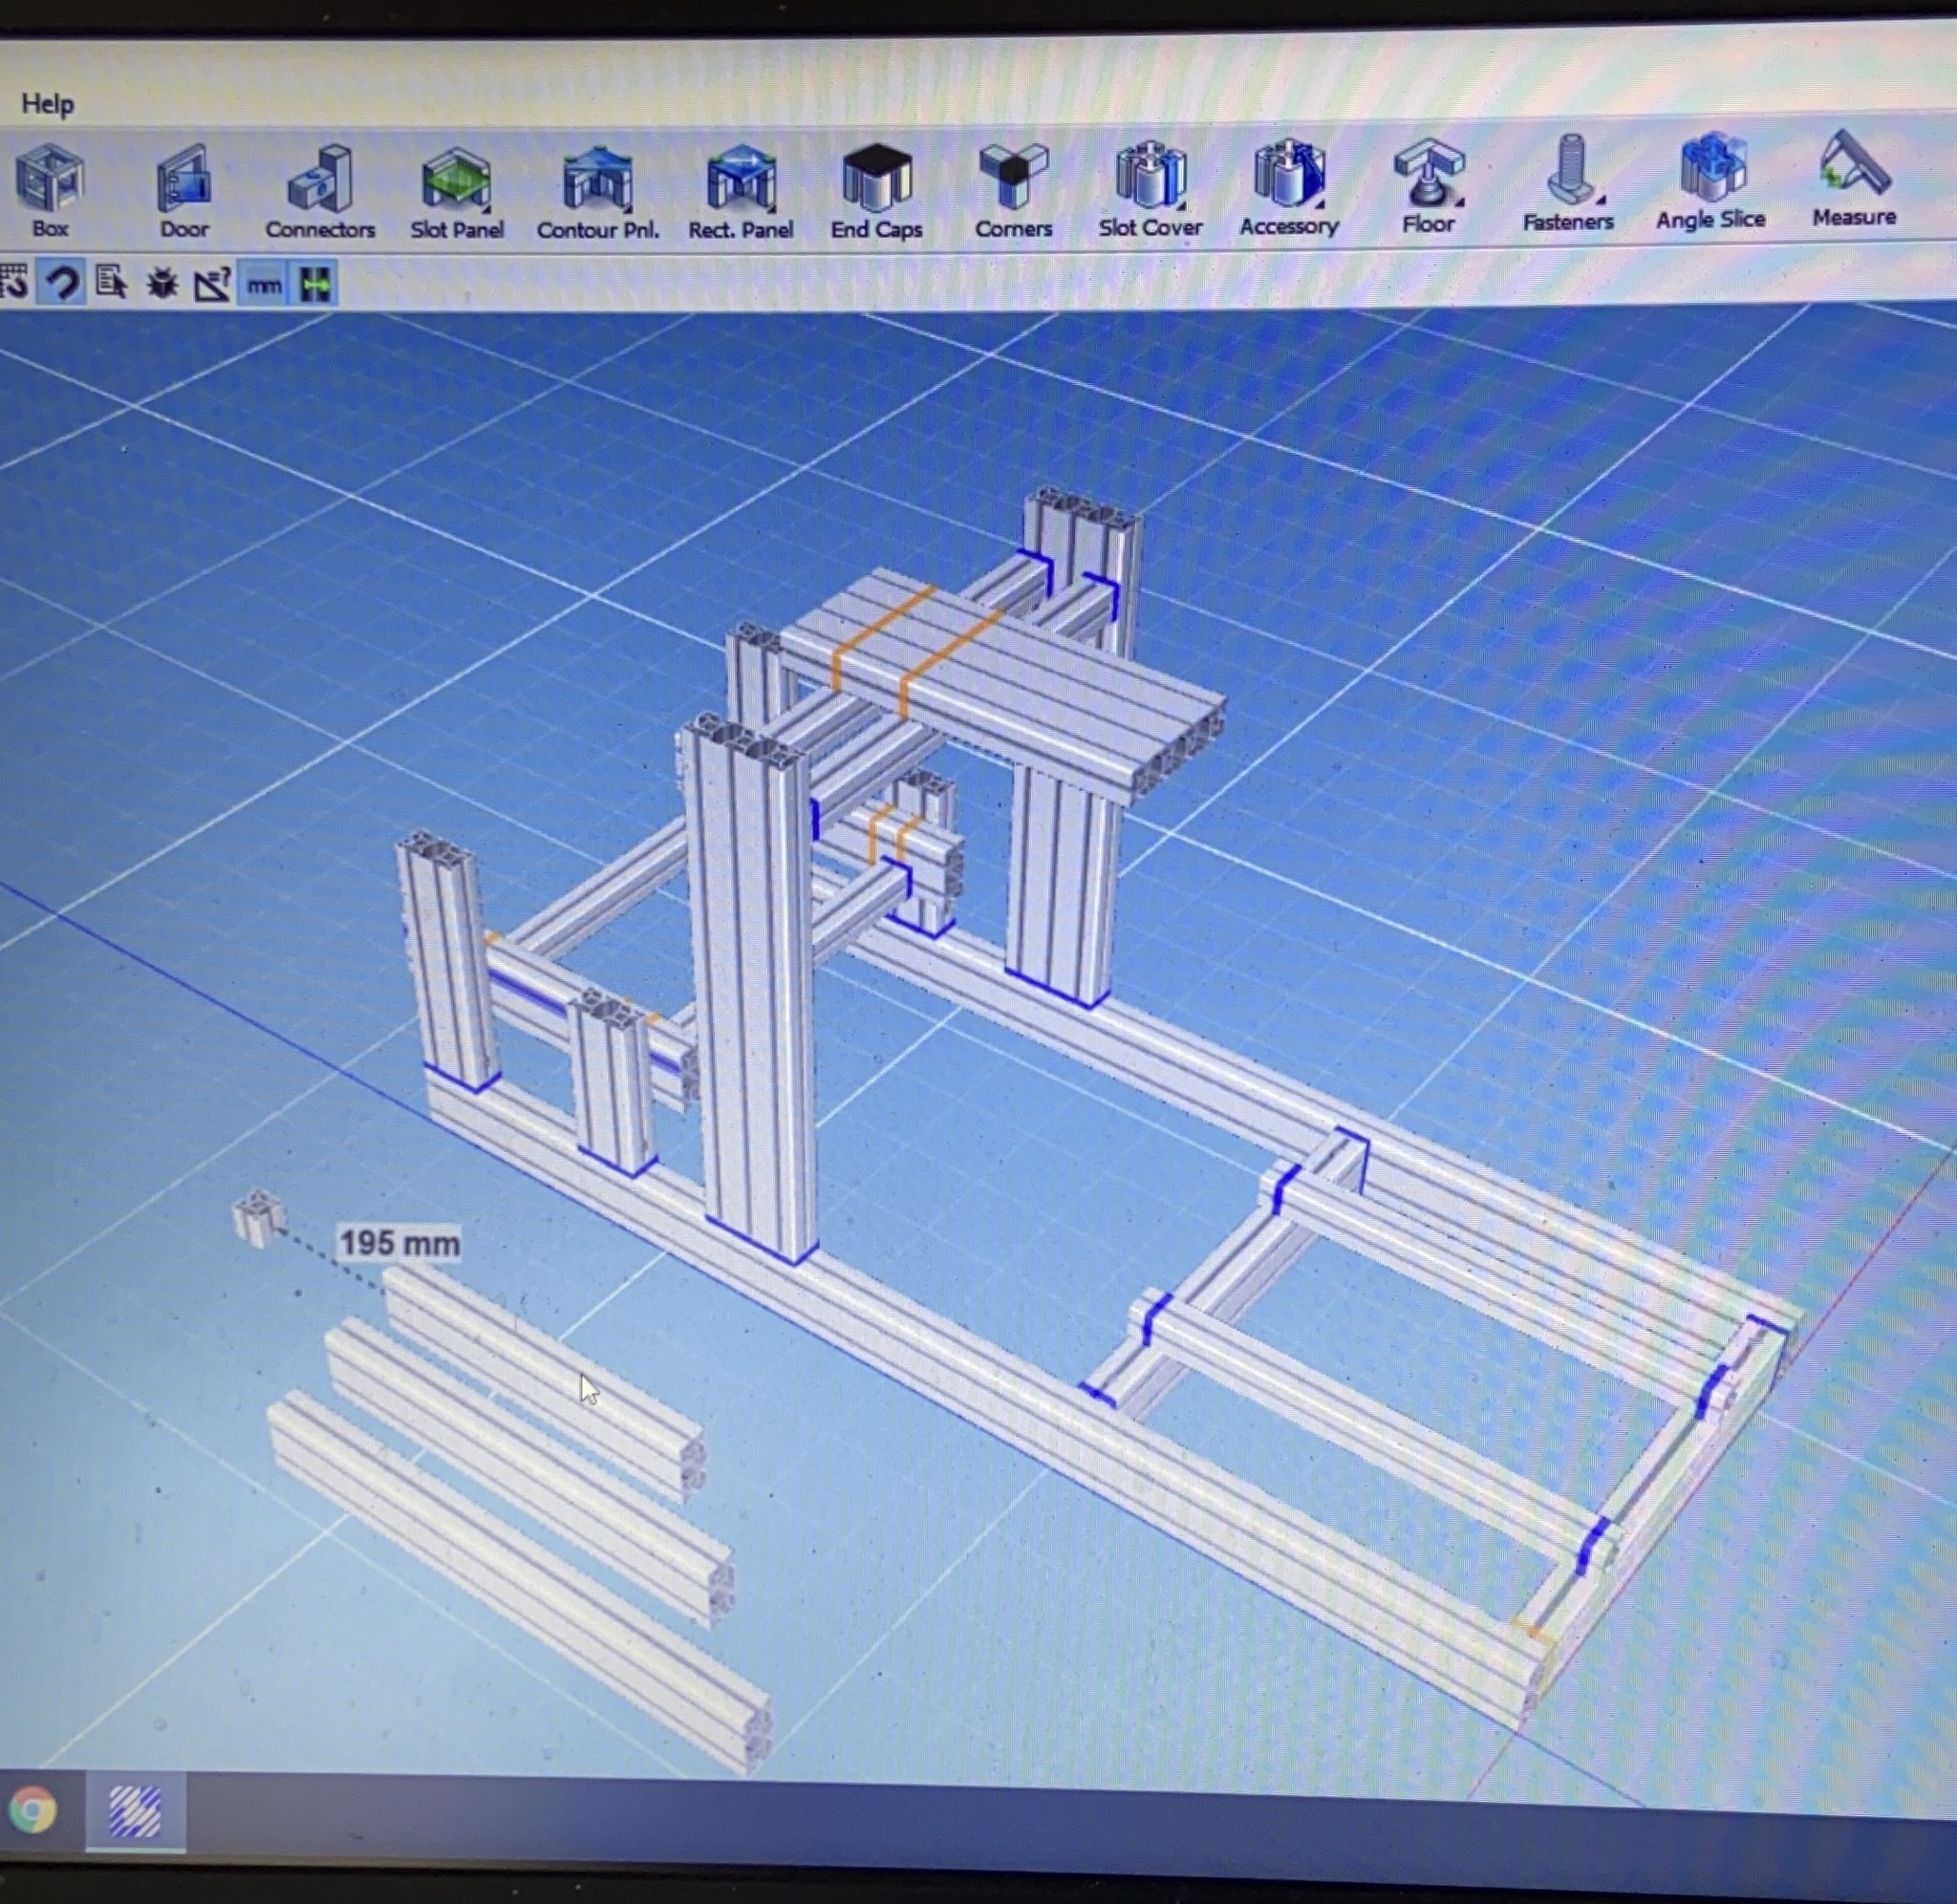
Task: Click the bug report icon
Action: 162,285
